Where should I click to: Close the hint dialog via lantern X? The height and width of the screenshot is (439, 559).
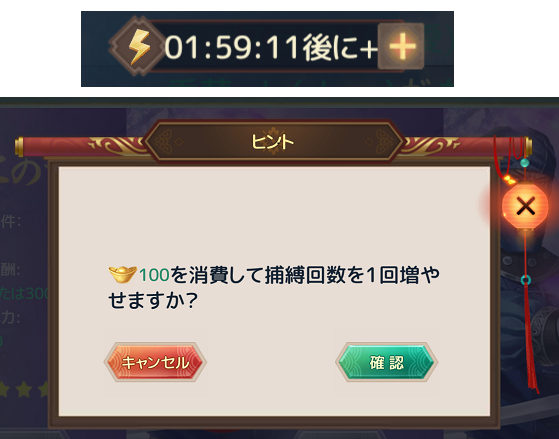coord(525,206)
